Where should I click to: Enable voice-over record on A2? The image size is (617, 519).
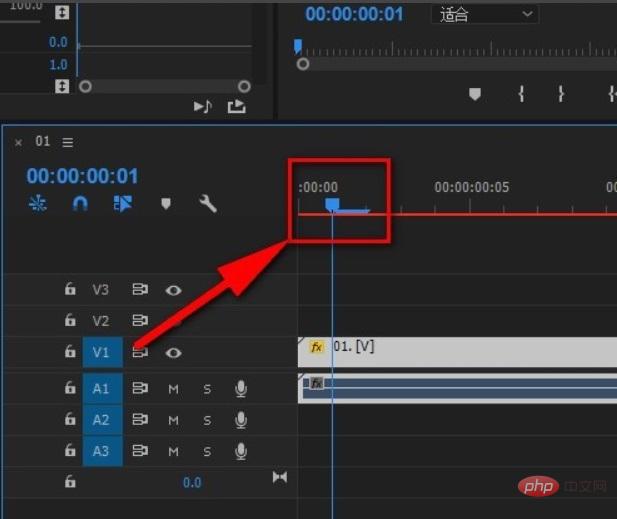pyautogui.click(x=241, y=420)
